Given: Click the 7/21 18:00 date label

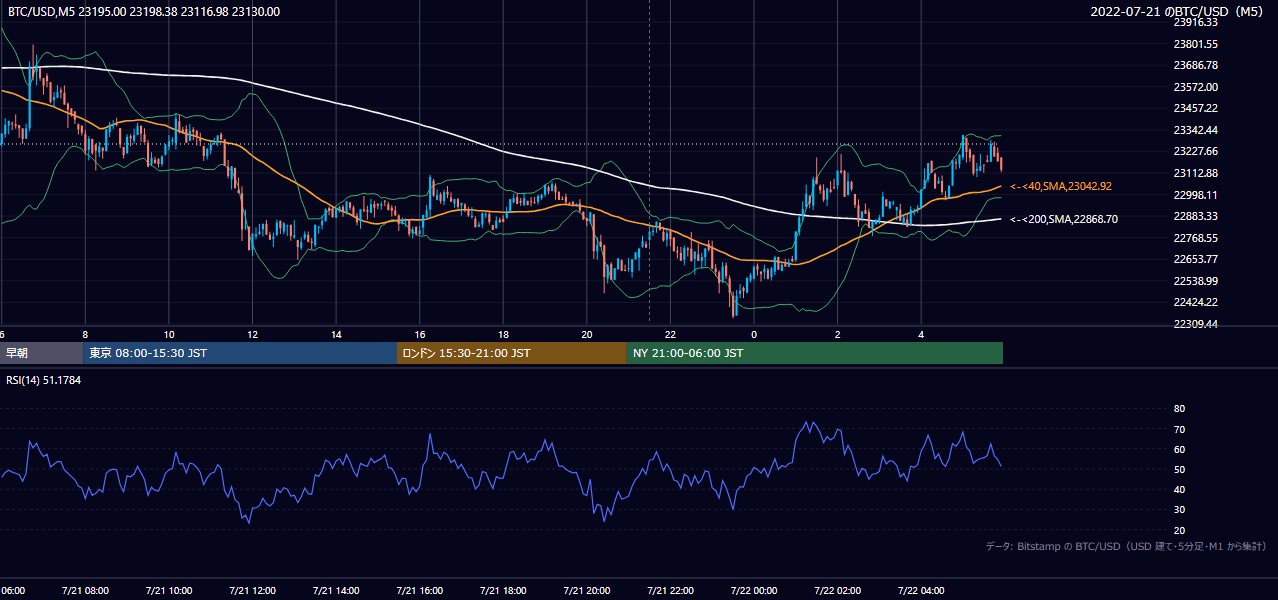Looking at the screenshot, I should click(x=503, y=591).
